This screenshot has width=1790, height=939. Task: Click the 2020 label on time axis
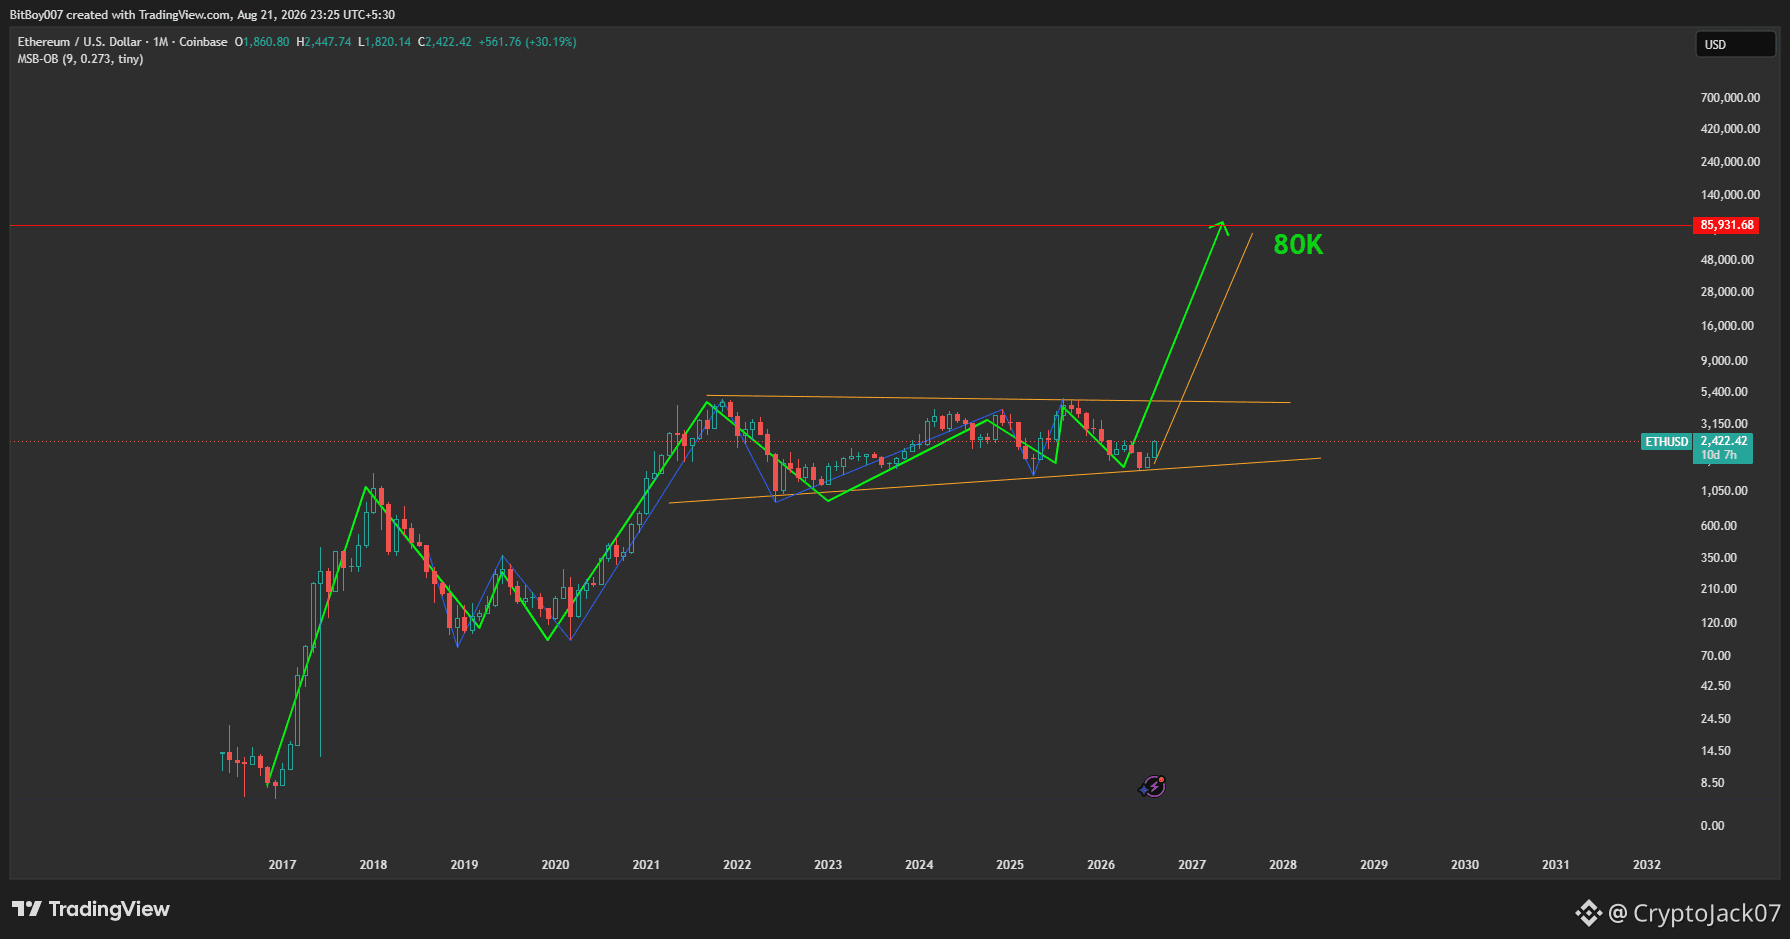tap(555, 865)
